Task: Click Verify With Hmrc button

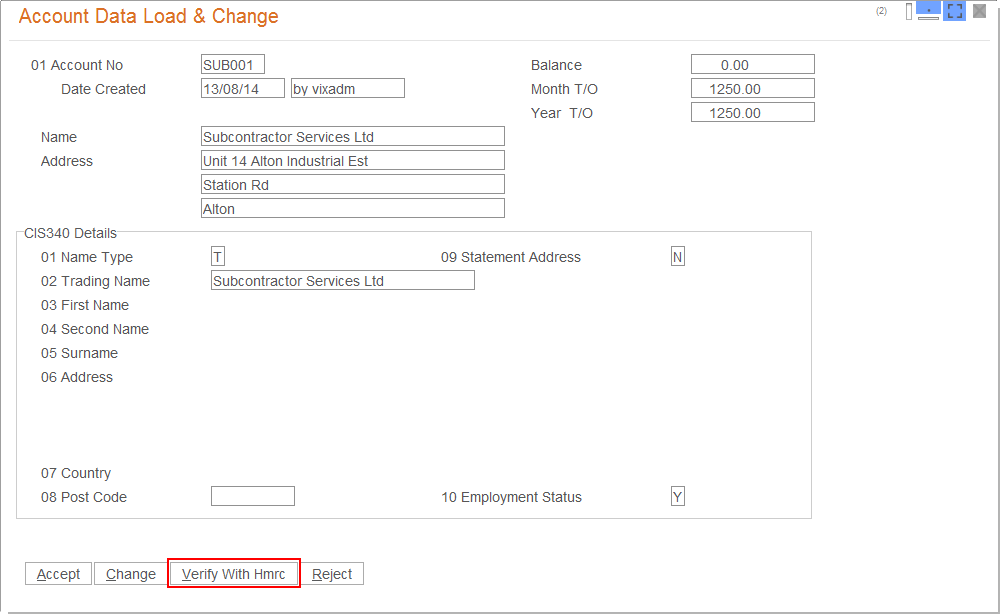Action: coord(234,574)
